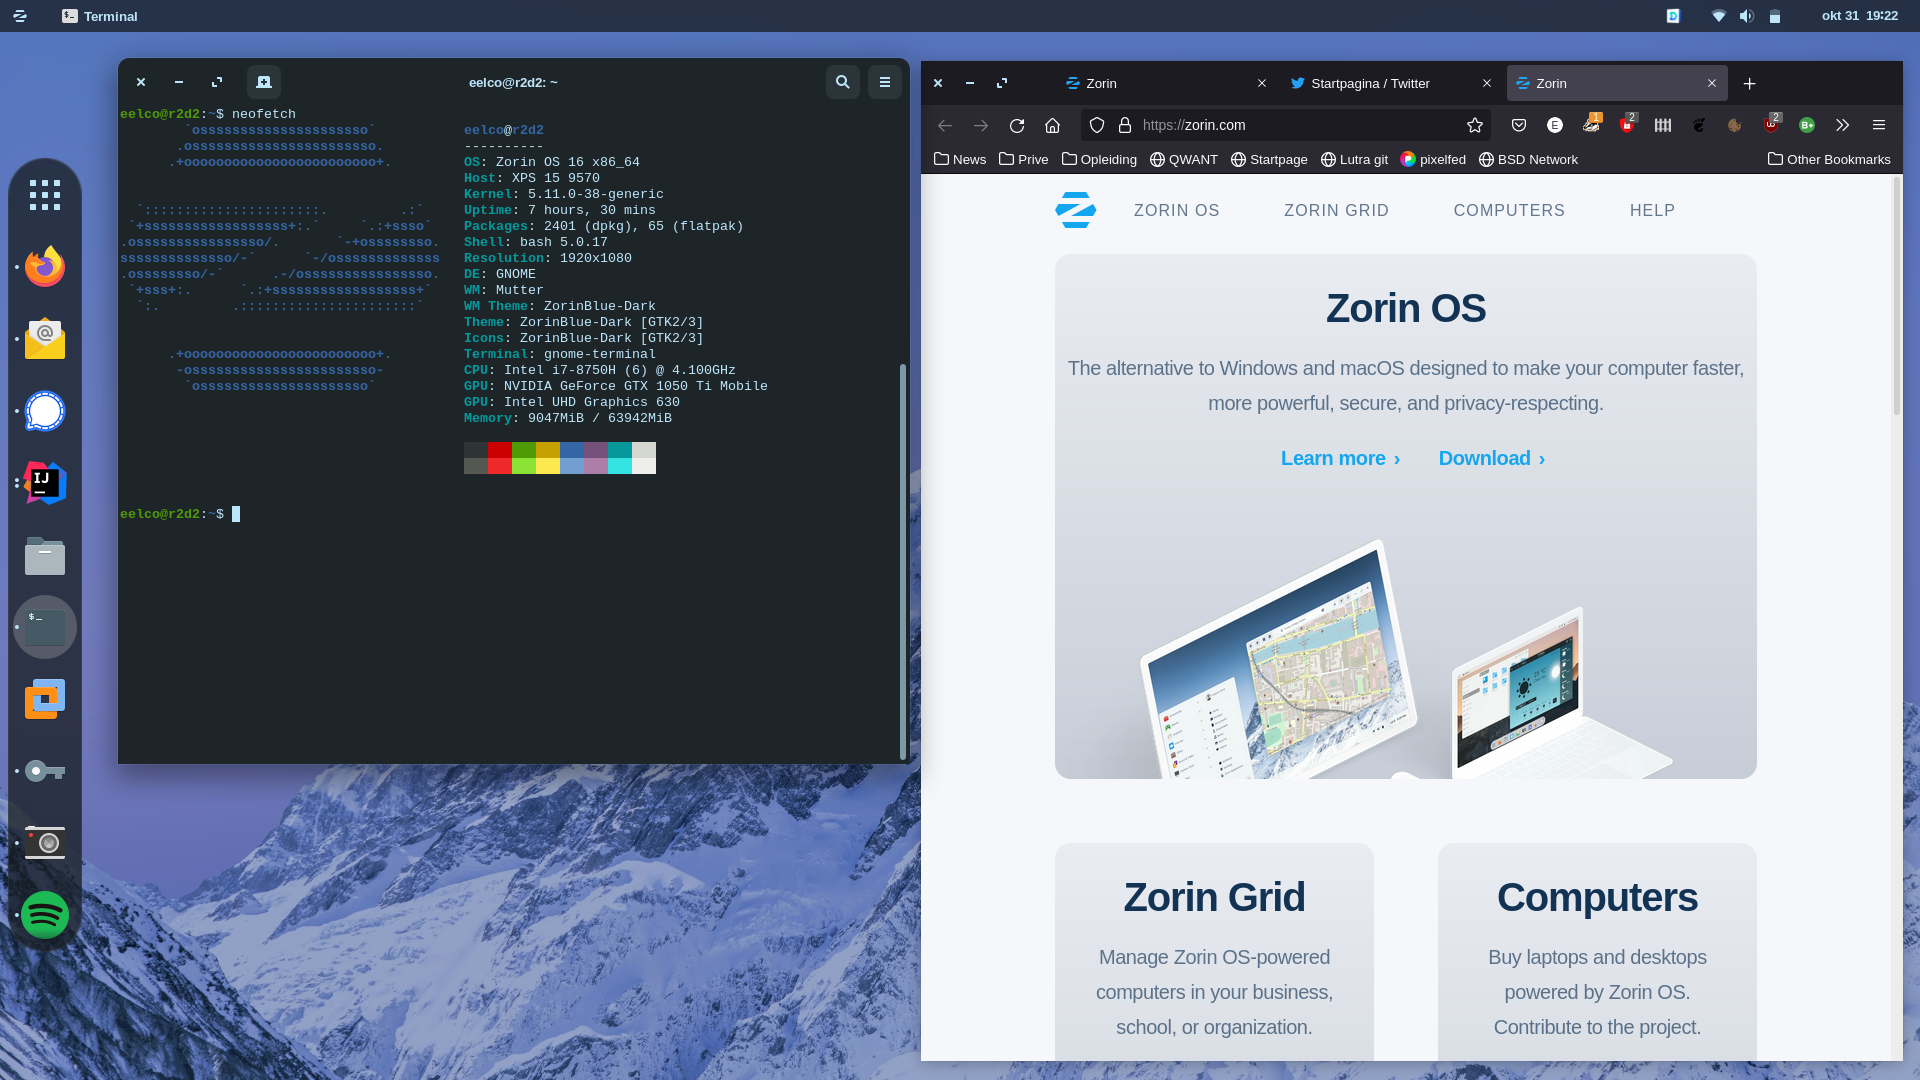Click the Learn more link

(x=1340, y=458)
